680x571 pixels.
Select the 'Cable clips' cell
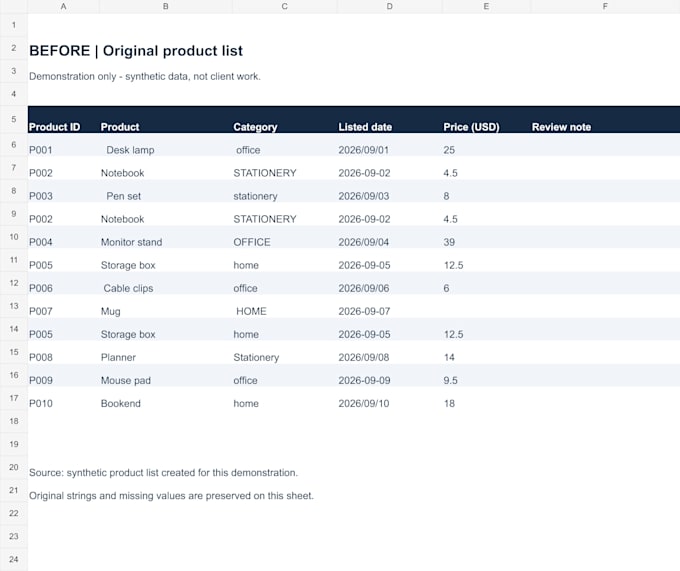[166, 283]
